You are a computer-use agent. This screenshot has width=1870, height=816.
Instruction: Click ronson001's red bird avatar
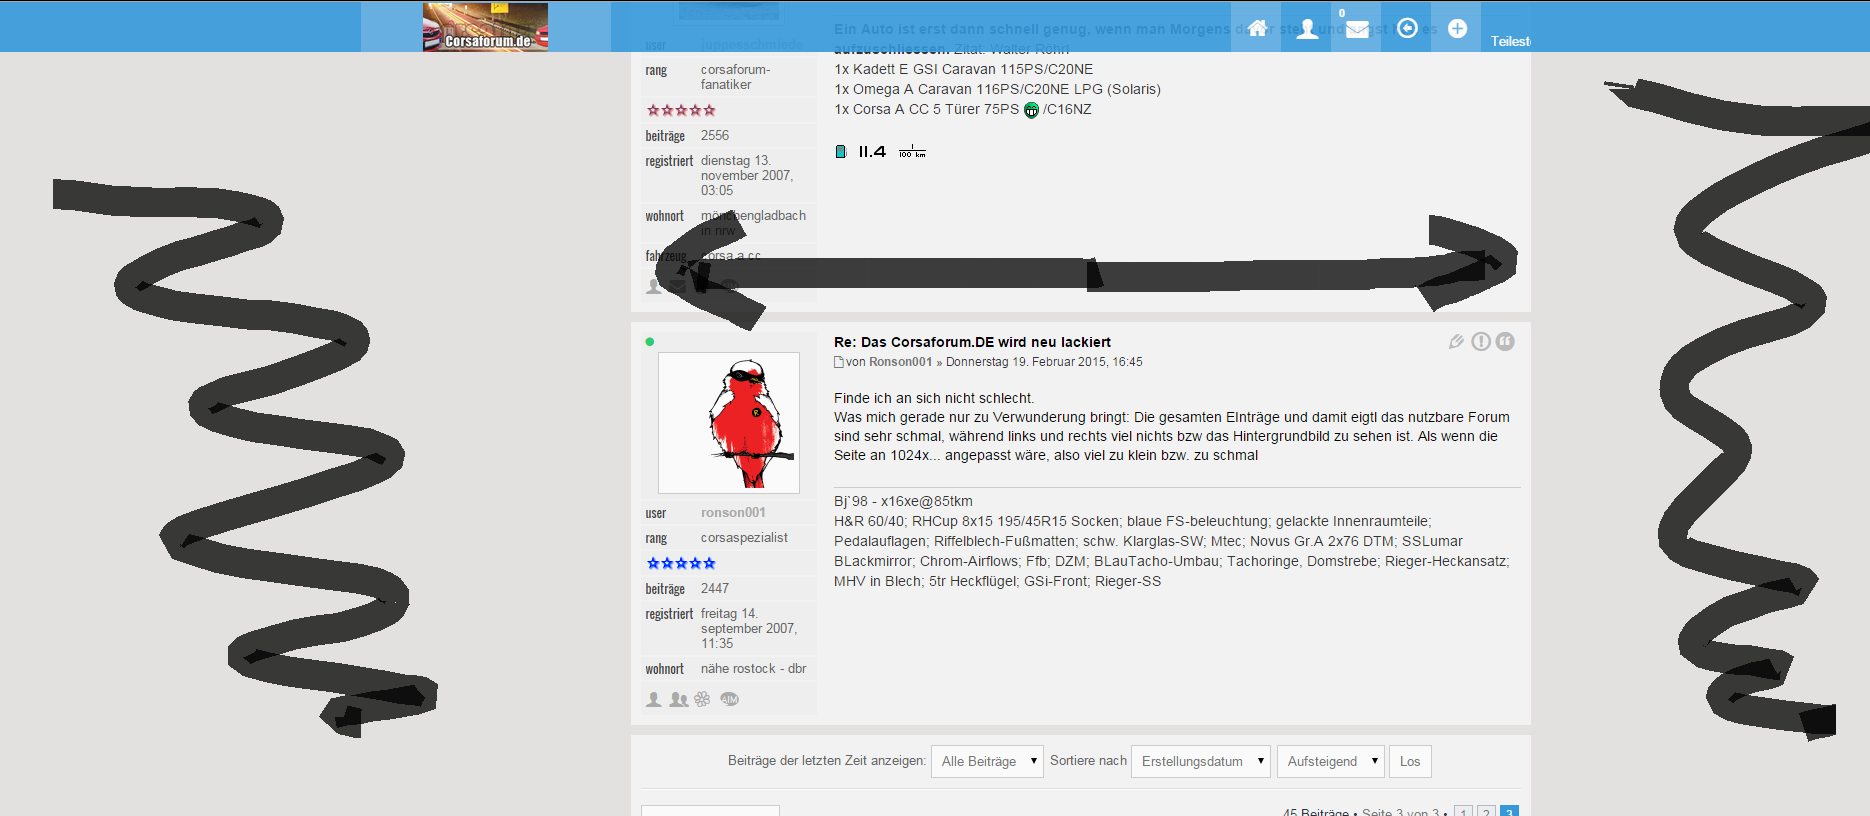tap(729, 422)
